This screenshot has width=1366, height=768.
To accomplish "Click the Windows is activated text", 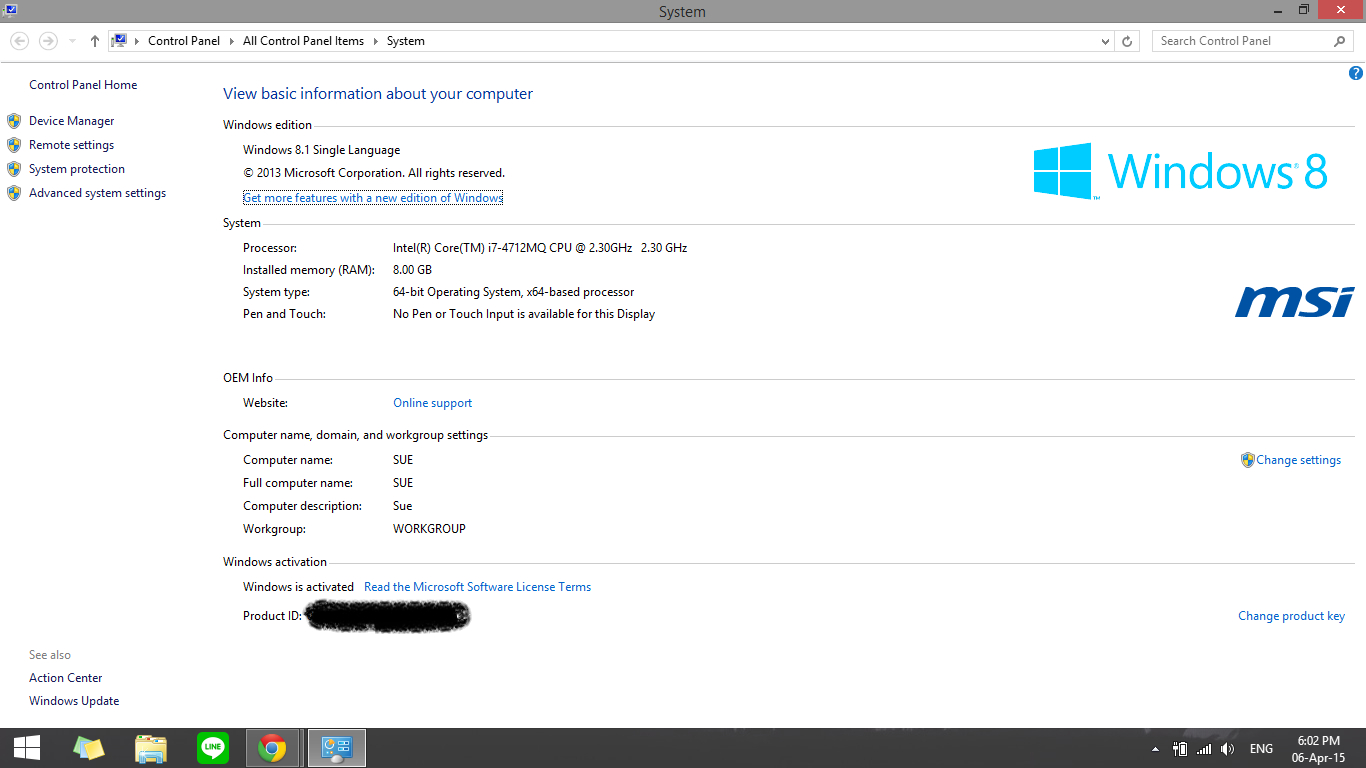I will point(298,587).
